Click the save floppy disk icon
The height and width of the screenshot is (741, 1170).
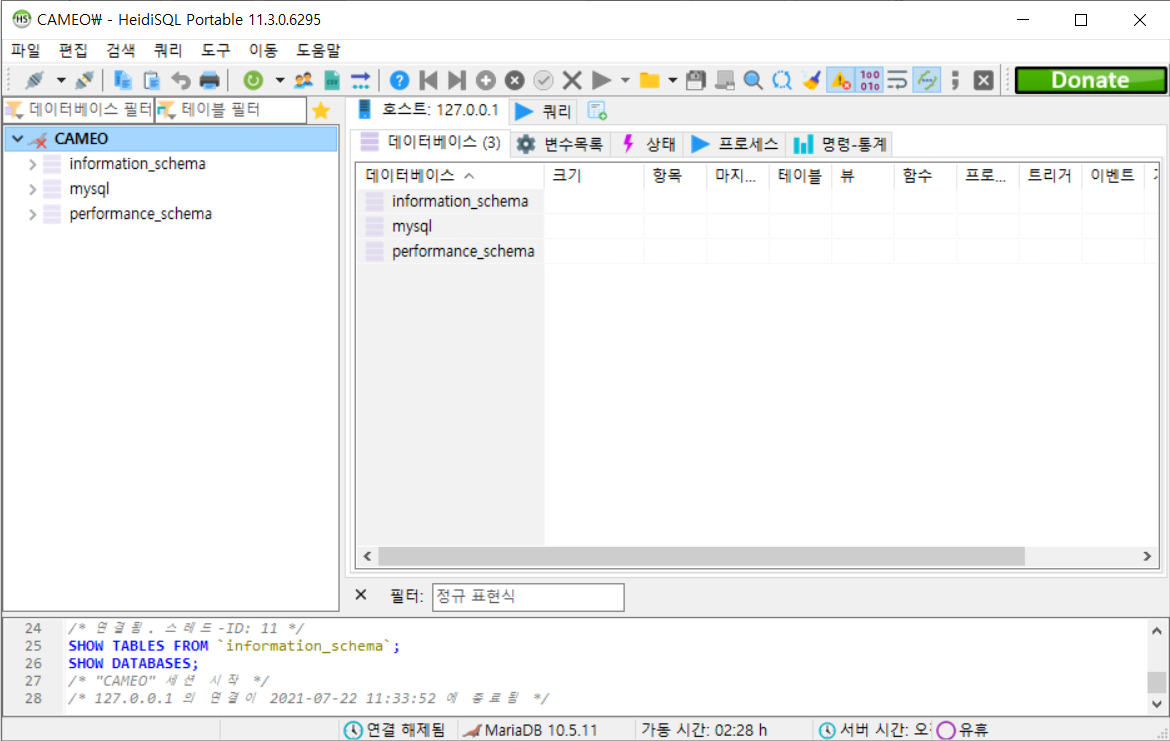(x=695, y=80)
